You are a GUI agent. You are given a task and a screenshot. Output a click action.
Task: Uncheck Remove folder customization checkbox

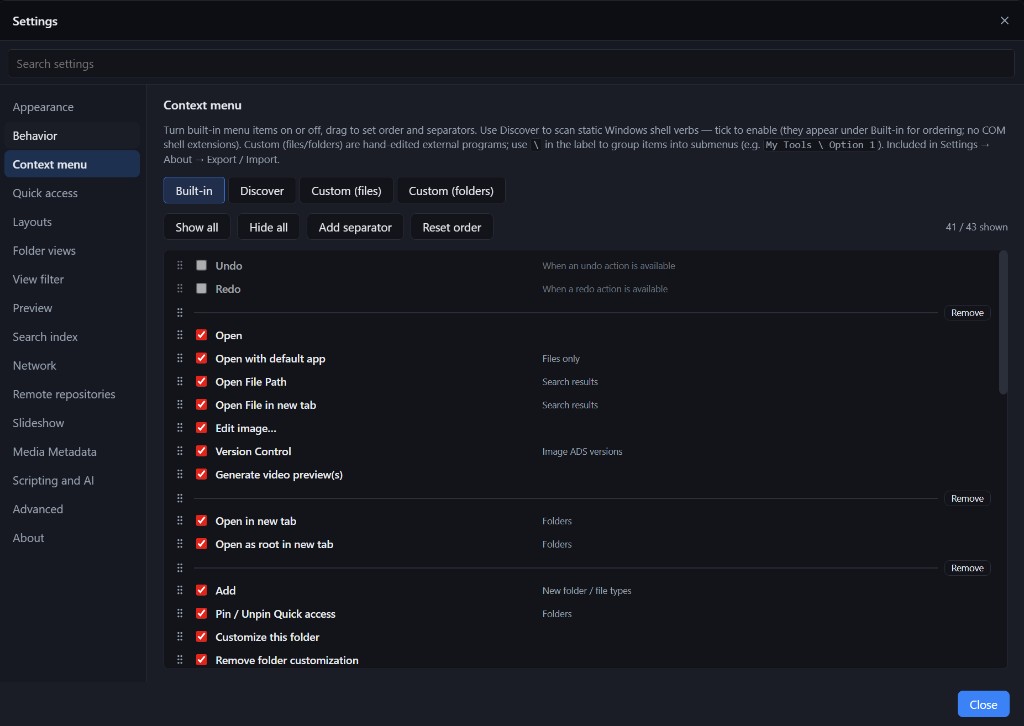point(201,659)
